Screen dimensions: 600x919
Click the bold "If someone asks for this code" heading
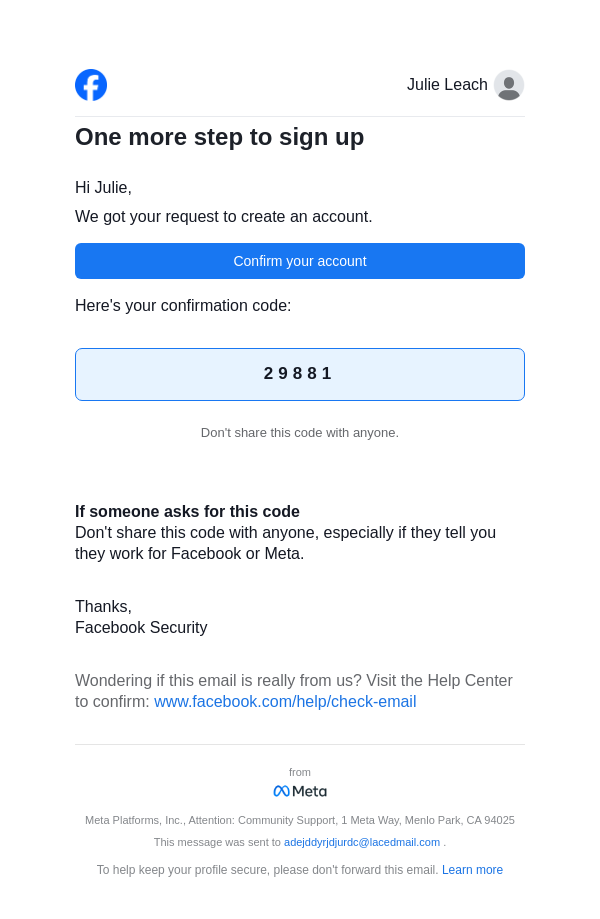pos(187,512)
